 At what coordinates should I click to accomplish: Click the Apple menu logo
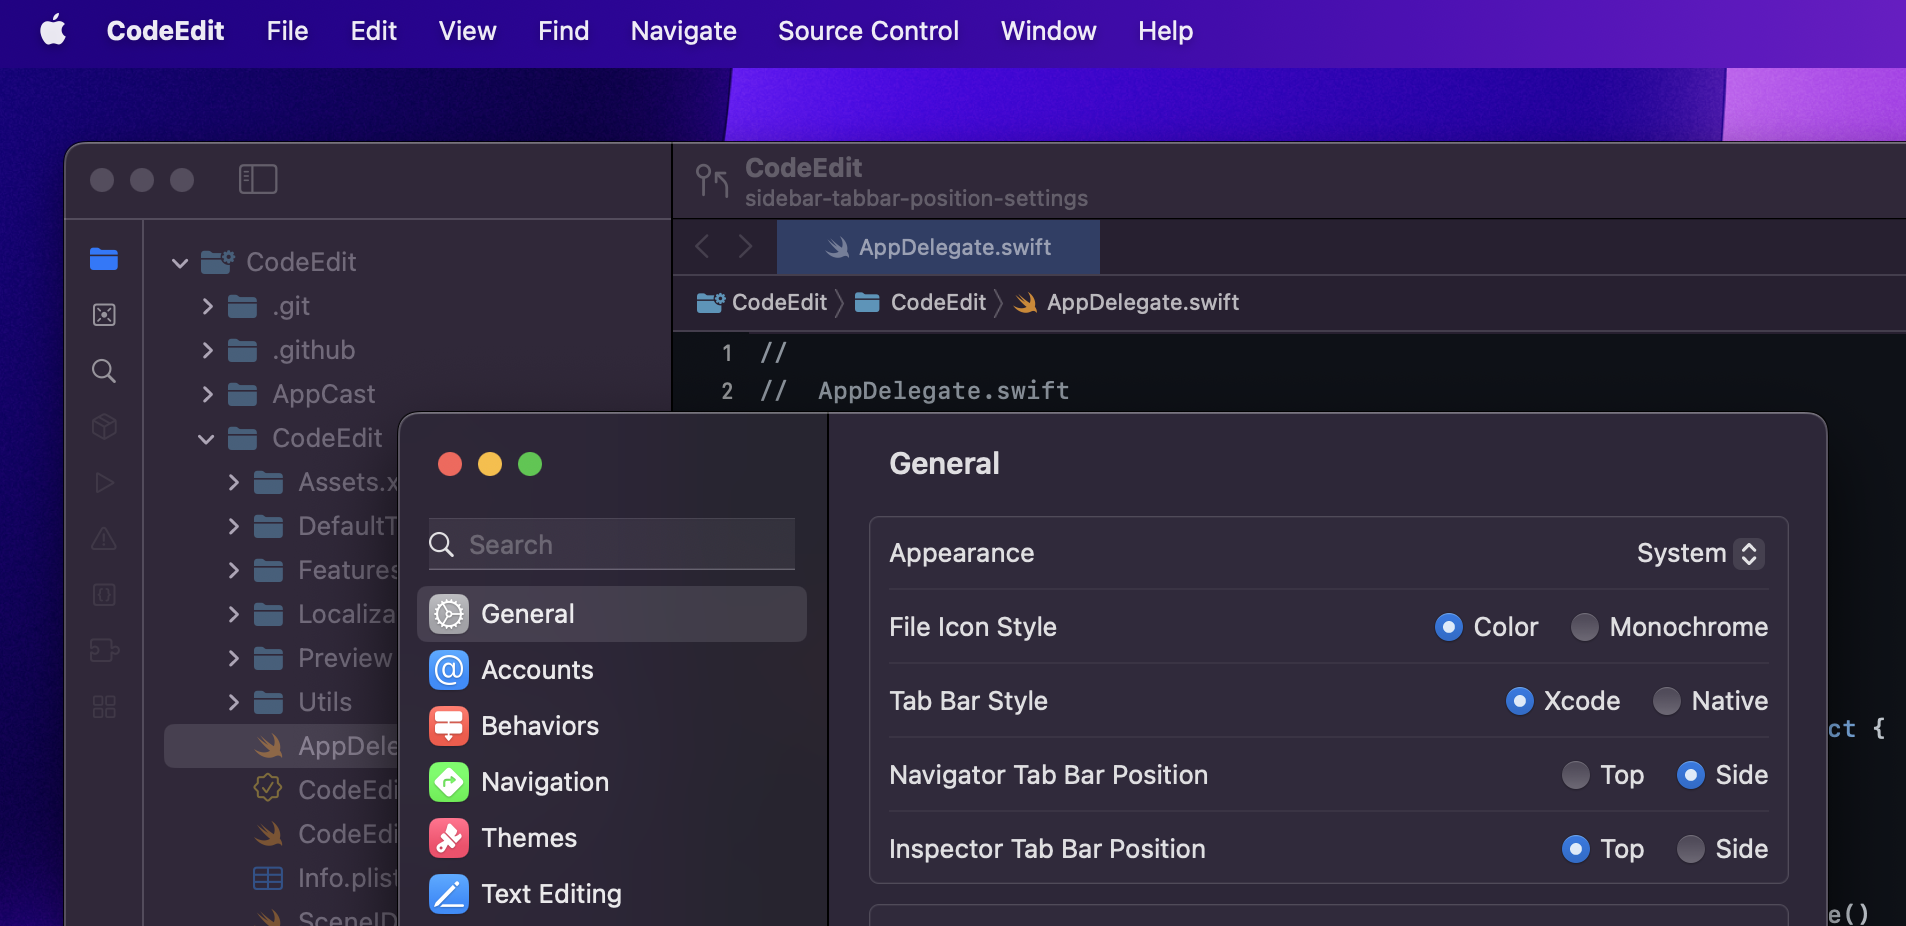[x=53, y=30]
